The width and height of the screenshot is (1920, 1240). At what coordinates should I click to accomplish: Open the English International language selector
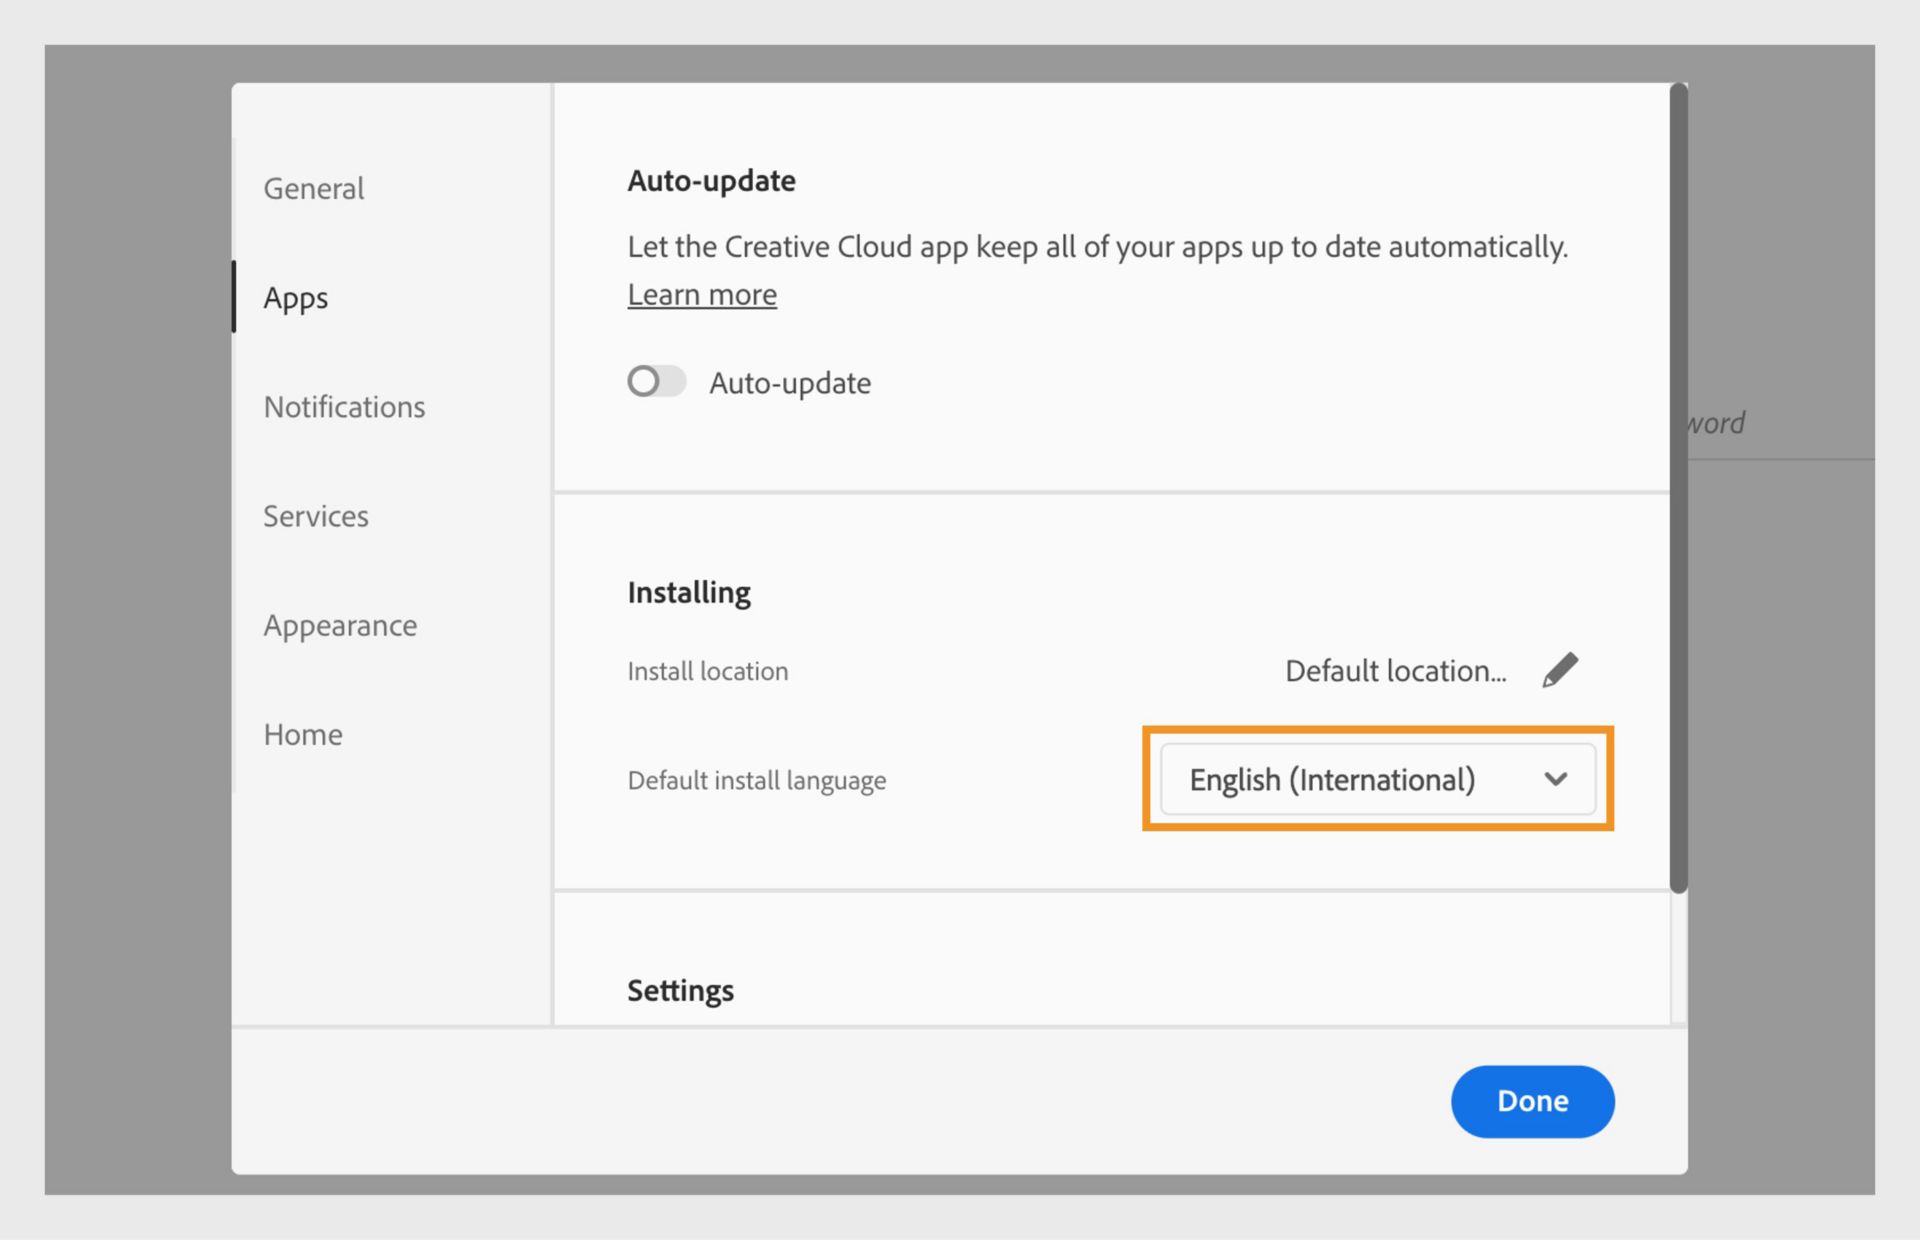[1377, 781]
